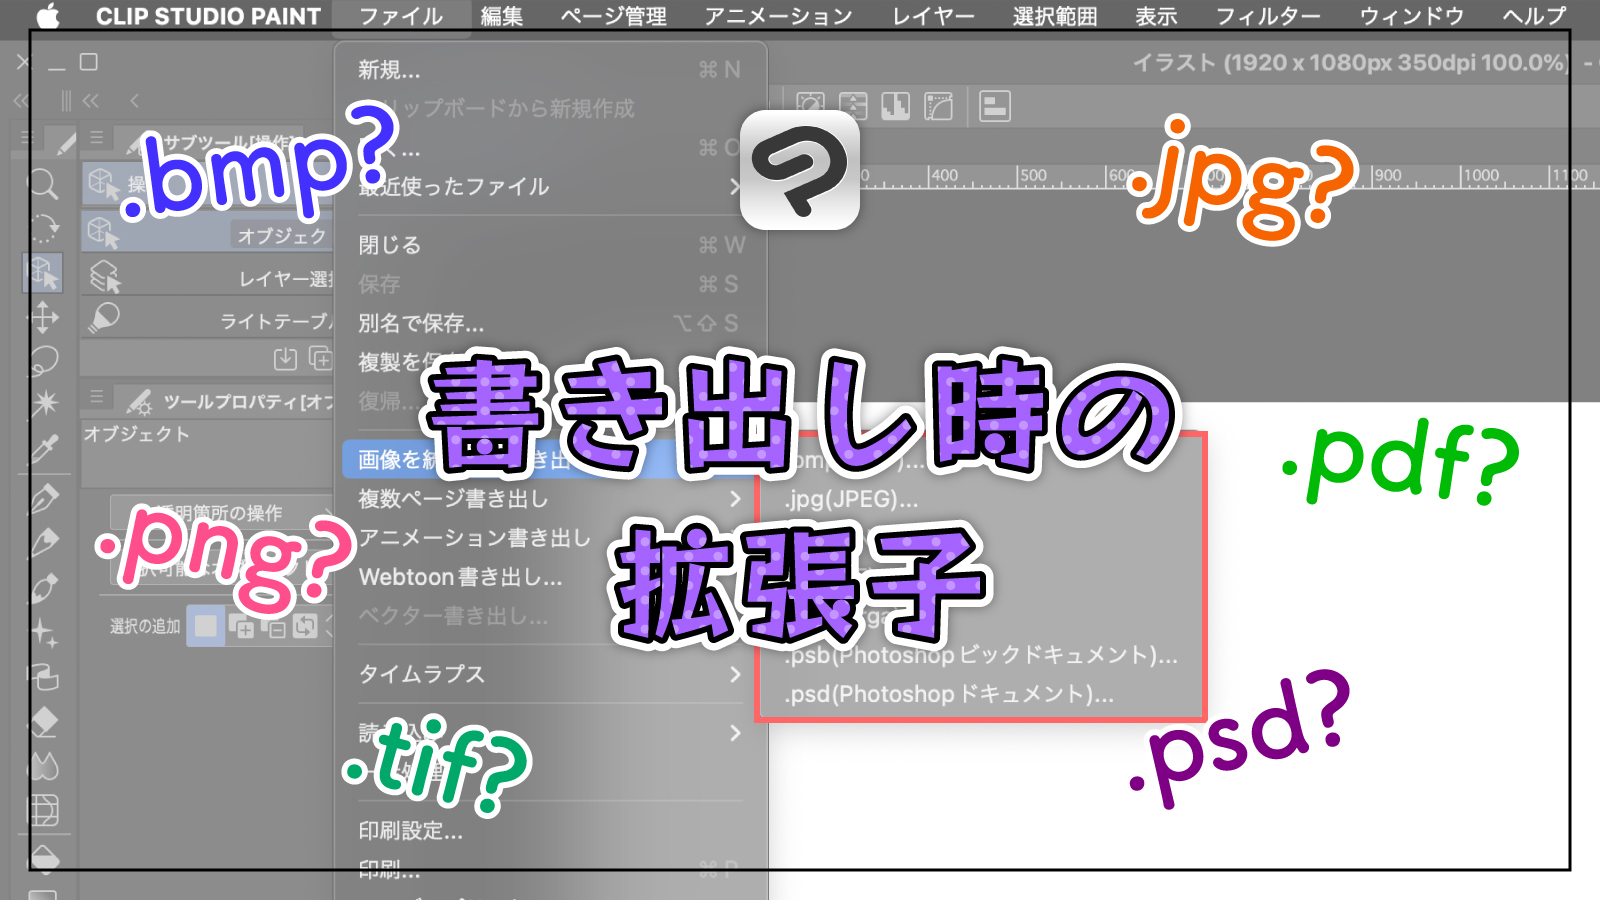Image resolution: width=1600 pixels, height=900 pixels.
Task: Open the 表示 menu
Action: (x=1156, y=16)
